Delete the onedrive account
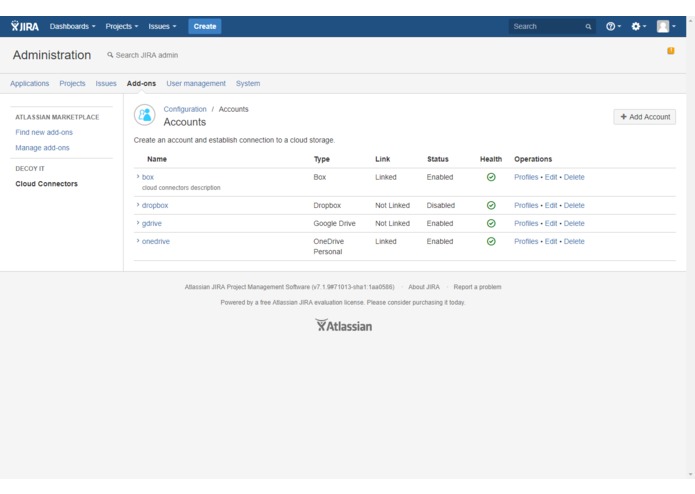This screenshot has width=695, height=494. tap(574, 241)
